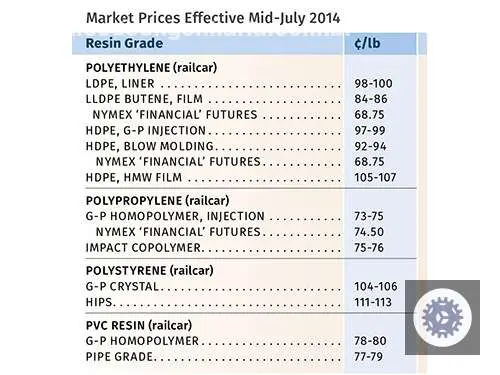Click the gear cube overlay icon

[x=442, y=317]
